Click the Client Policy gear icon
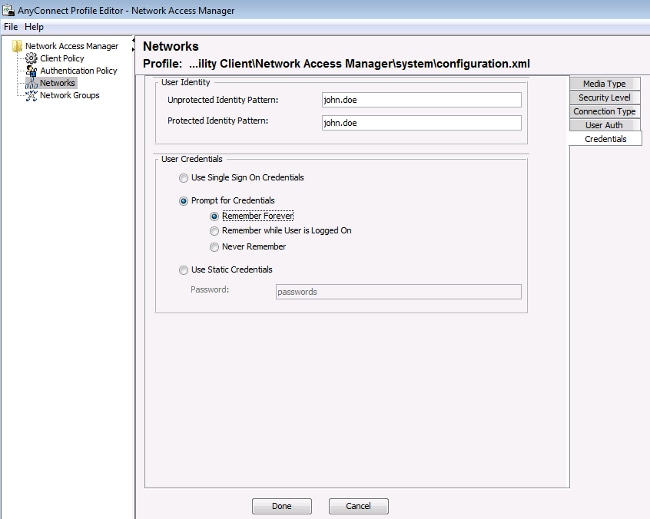 click(x=31, y=58)
